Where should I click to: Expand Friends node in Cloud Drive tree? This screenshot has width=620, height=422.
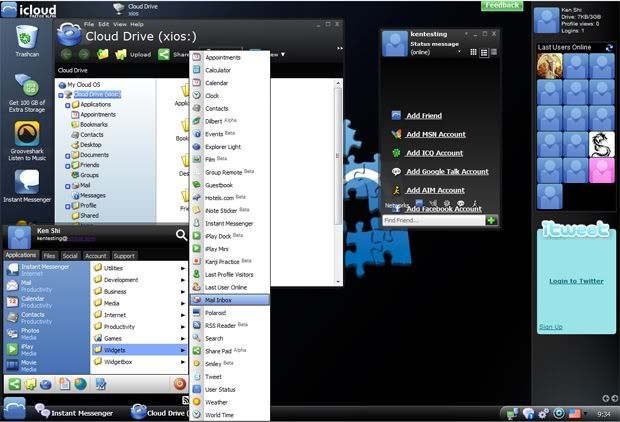click(x=68, y=166)
